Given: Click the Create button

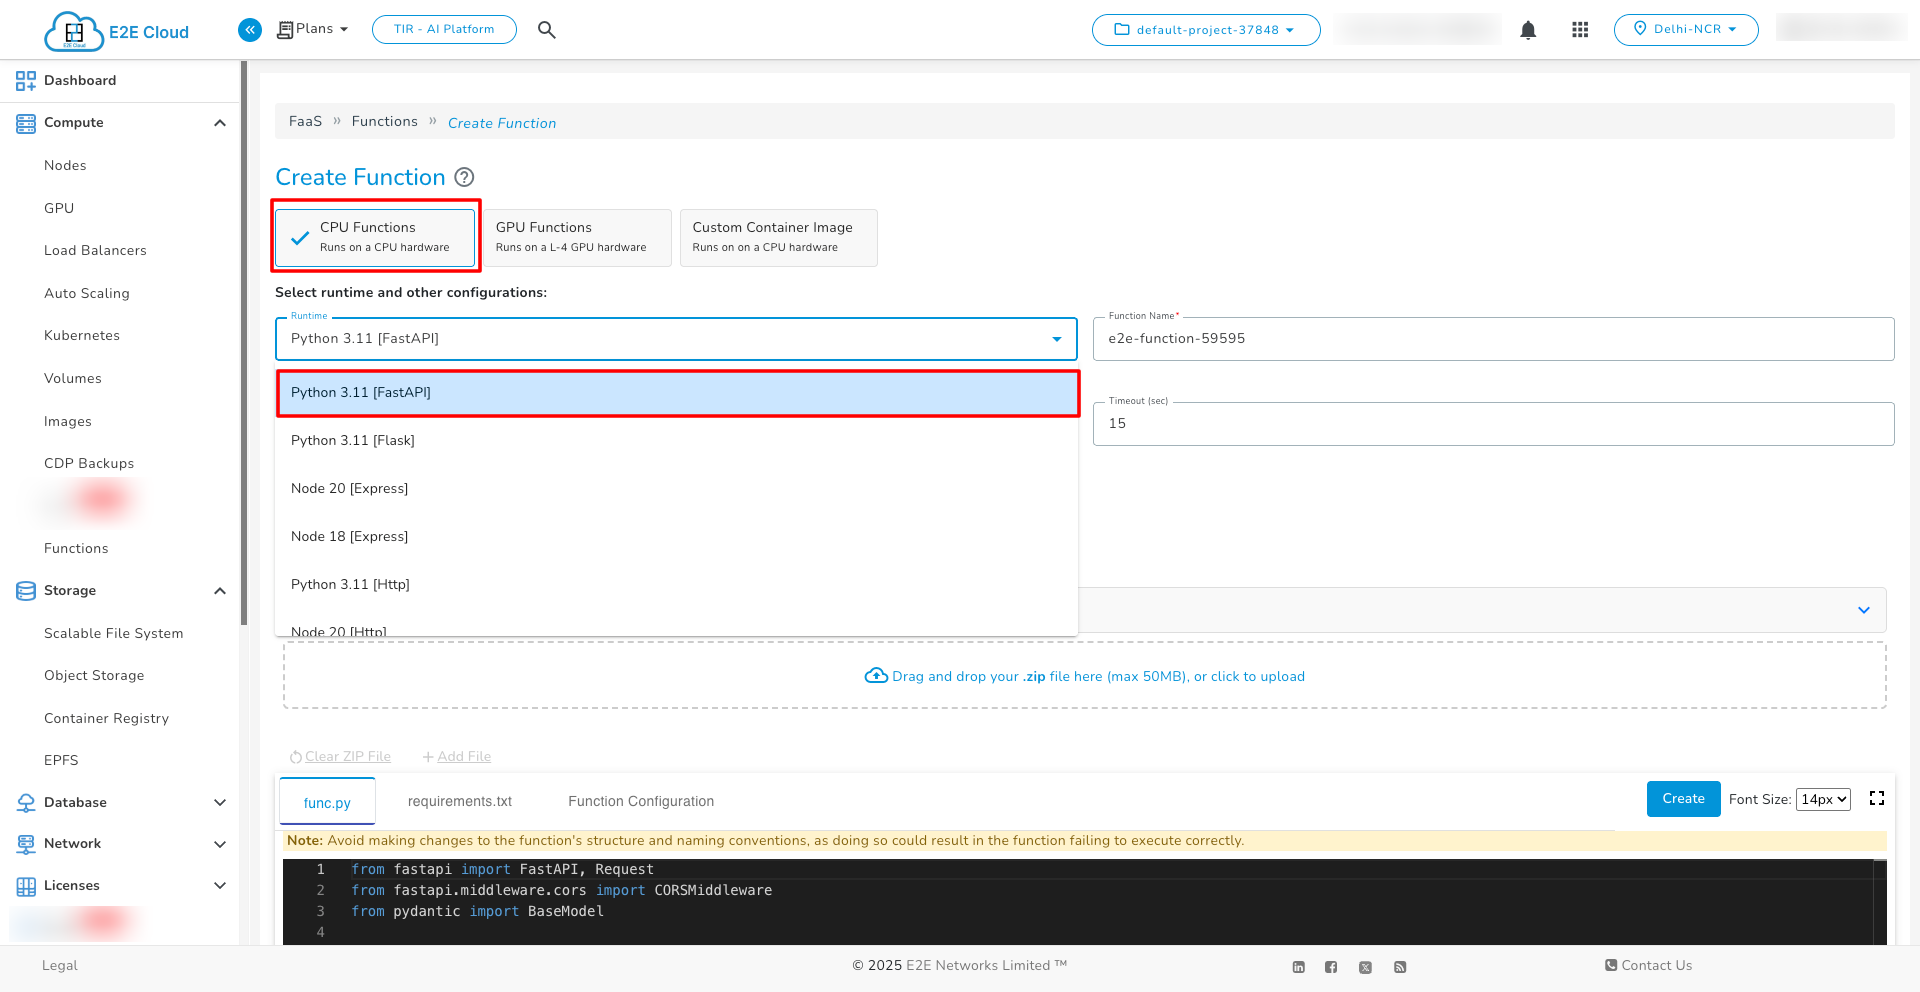Looking at the screenshot, I should pyautogui.click(x=1684, y=799).
